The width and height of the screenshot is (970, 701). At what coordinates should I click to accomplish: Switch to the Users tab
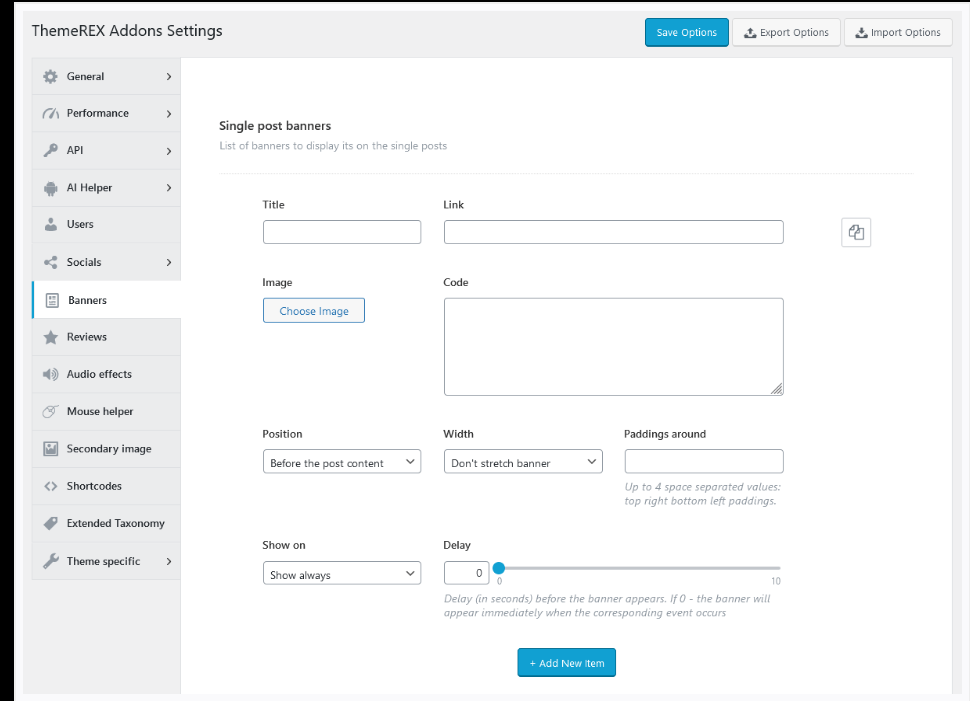point(106,225)
